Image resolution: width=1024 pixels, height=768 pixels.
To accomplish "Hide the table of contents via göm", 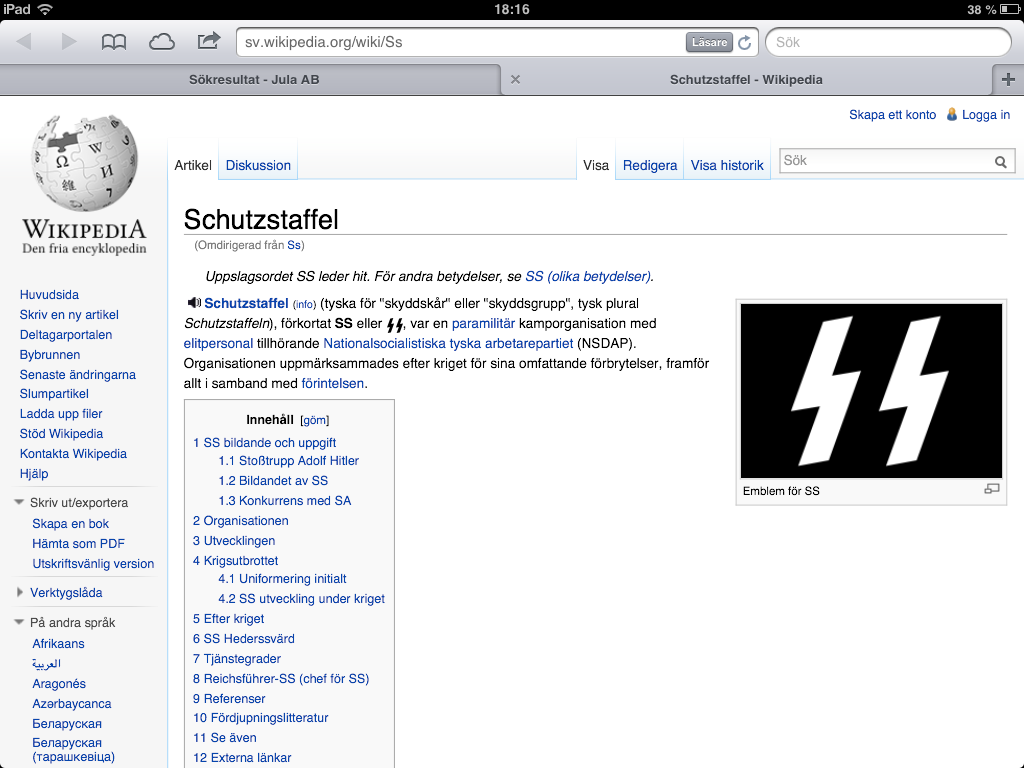I will point(314,420).
